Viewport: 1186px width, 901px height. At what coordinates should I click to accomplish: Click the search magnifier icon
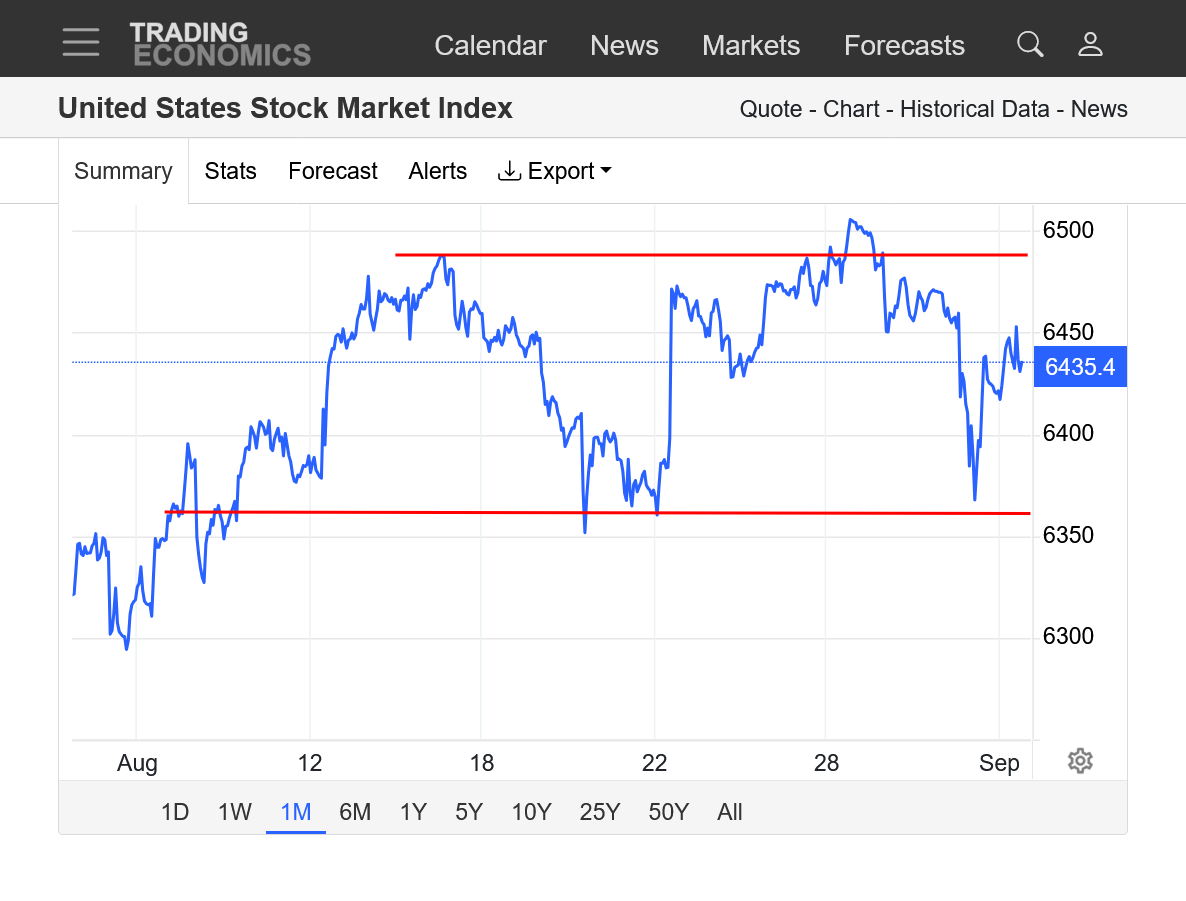(x=1030, y=44)
